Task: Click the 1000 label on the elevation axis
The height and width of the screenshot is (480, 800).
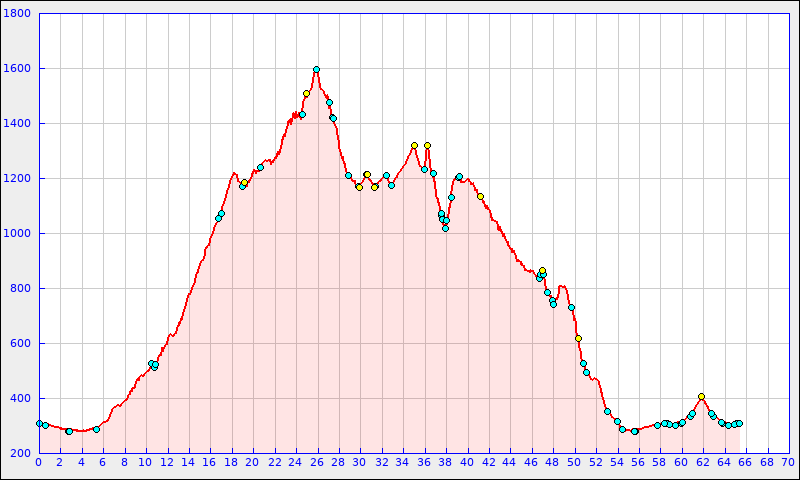Action: (x=19, y=234)
